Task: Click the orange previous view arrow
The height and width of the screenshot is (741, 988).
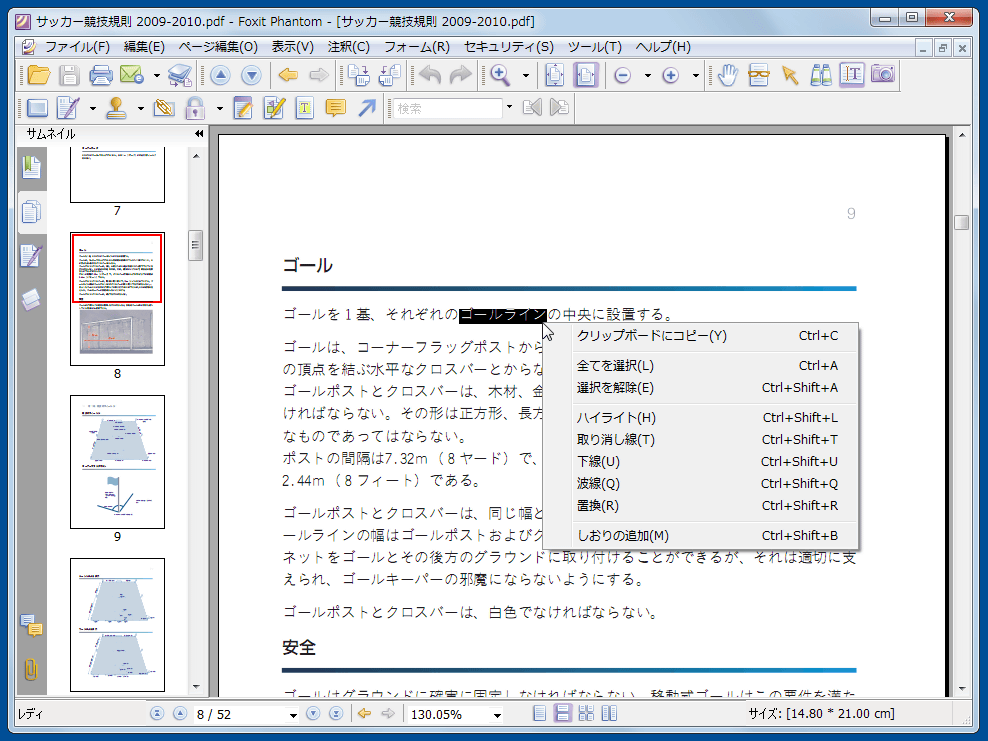Action: [288, 76]
